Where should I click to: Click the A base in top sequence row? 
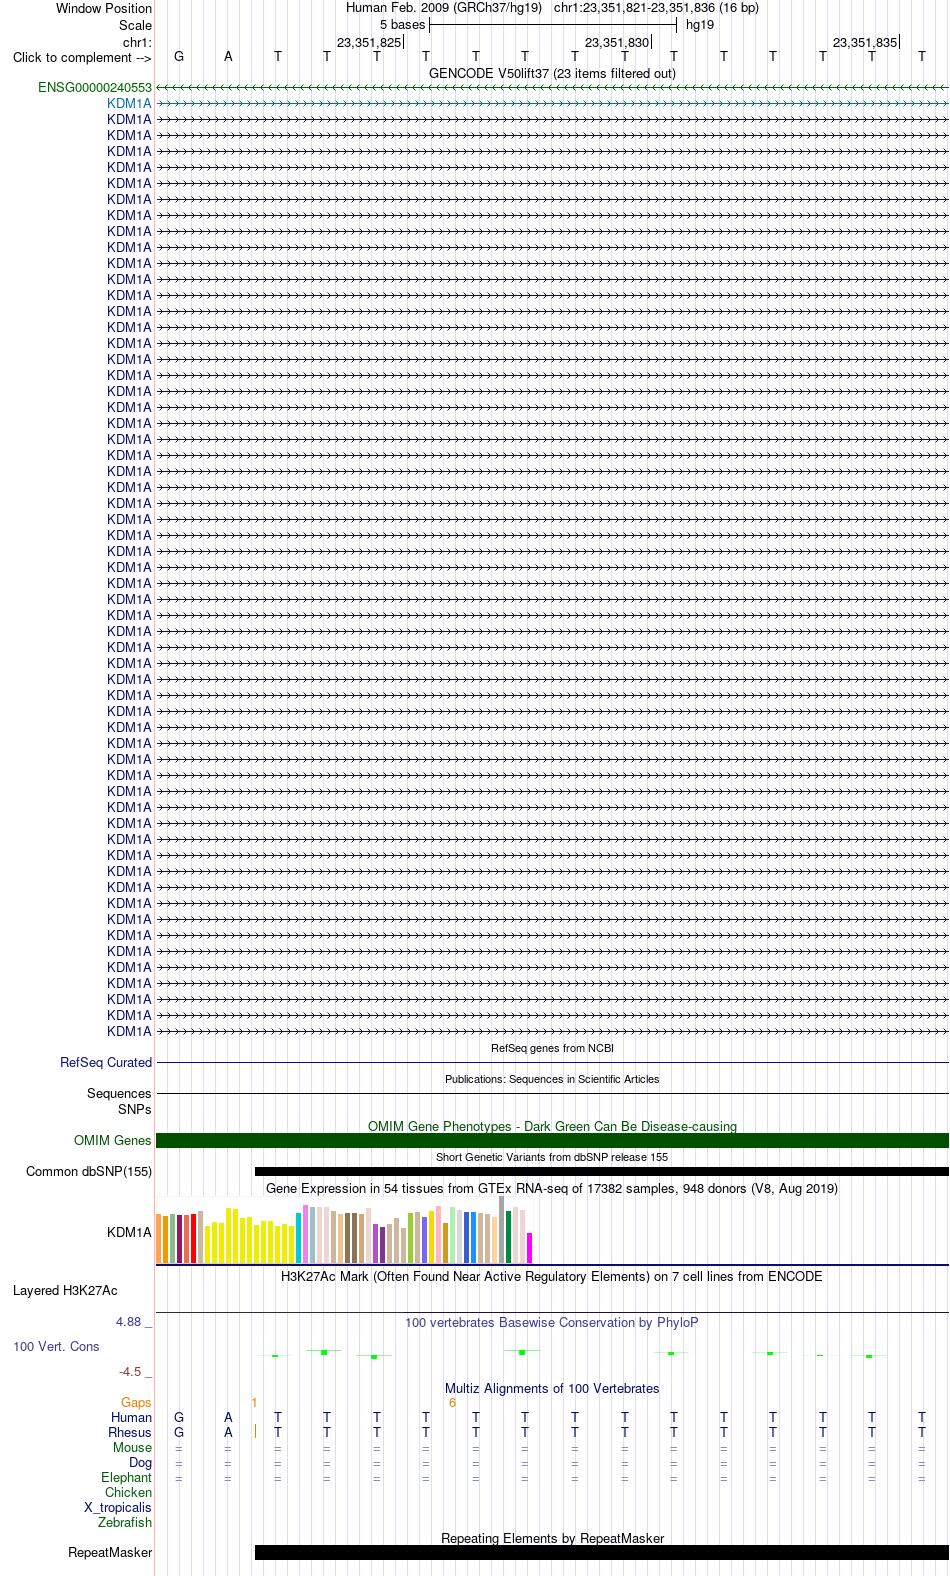pyautogui.click(x=228, y=57)
